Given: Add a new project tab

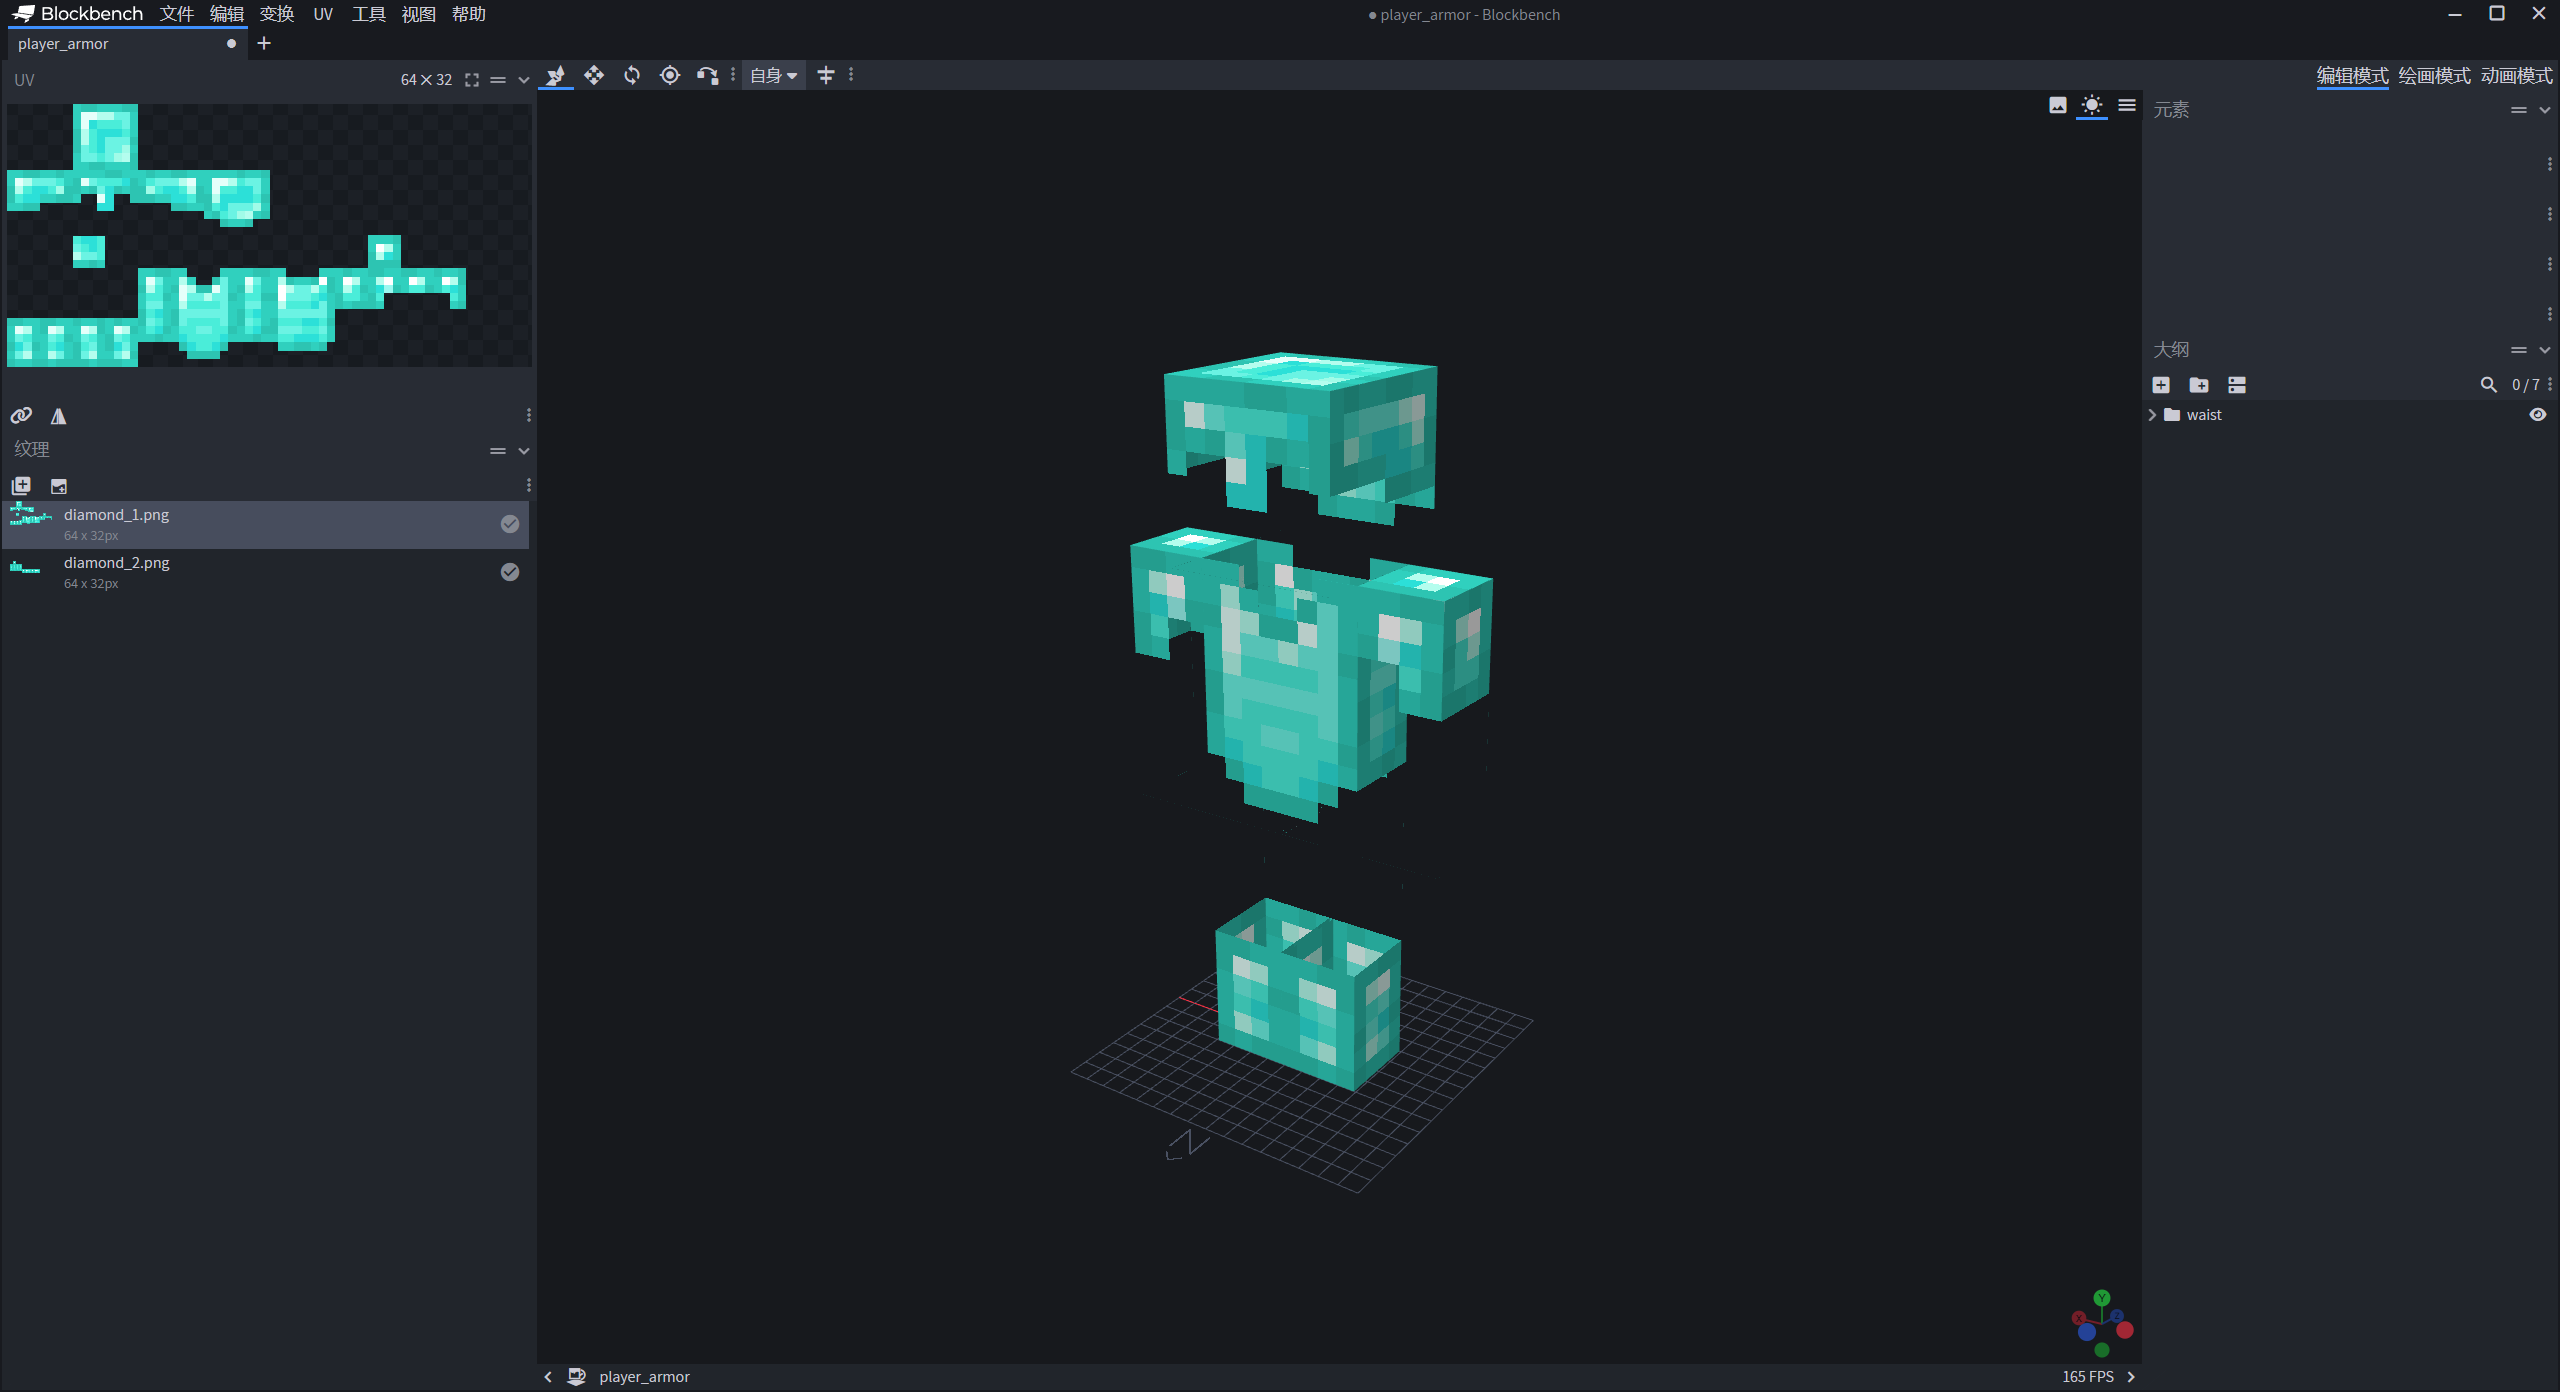Looking at the screenshot, I should [x=264, y=43].
